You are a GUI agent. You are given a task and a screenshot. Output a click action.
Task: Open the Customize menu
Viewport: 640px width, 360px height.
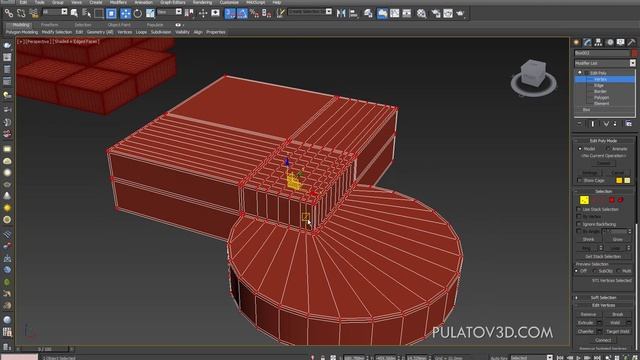[229, 2]
